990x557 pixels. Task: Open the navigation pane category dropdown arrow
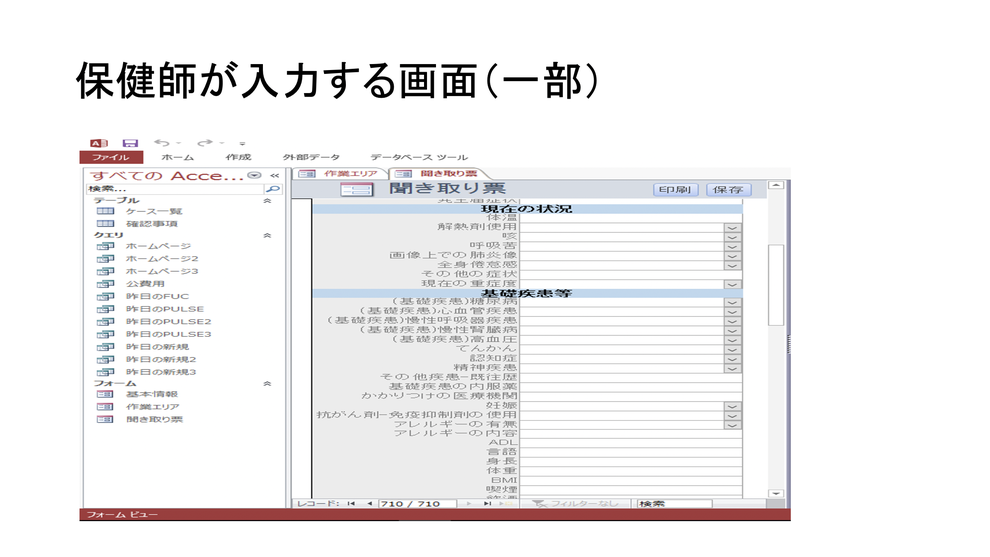pos(254,176)
